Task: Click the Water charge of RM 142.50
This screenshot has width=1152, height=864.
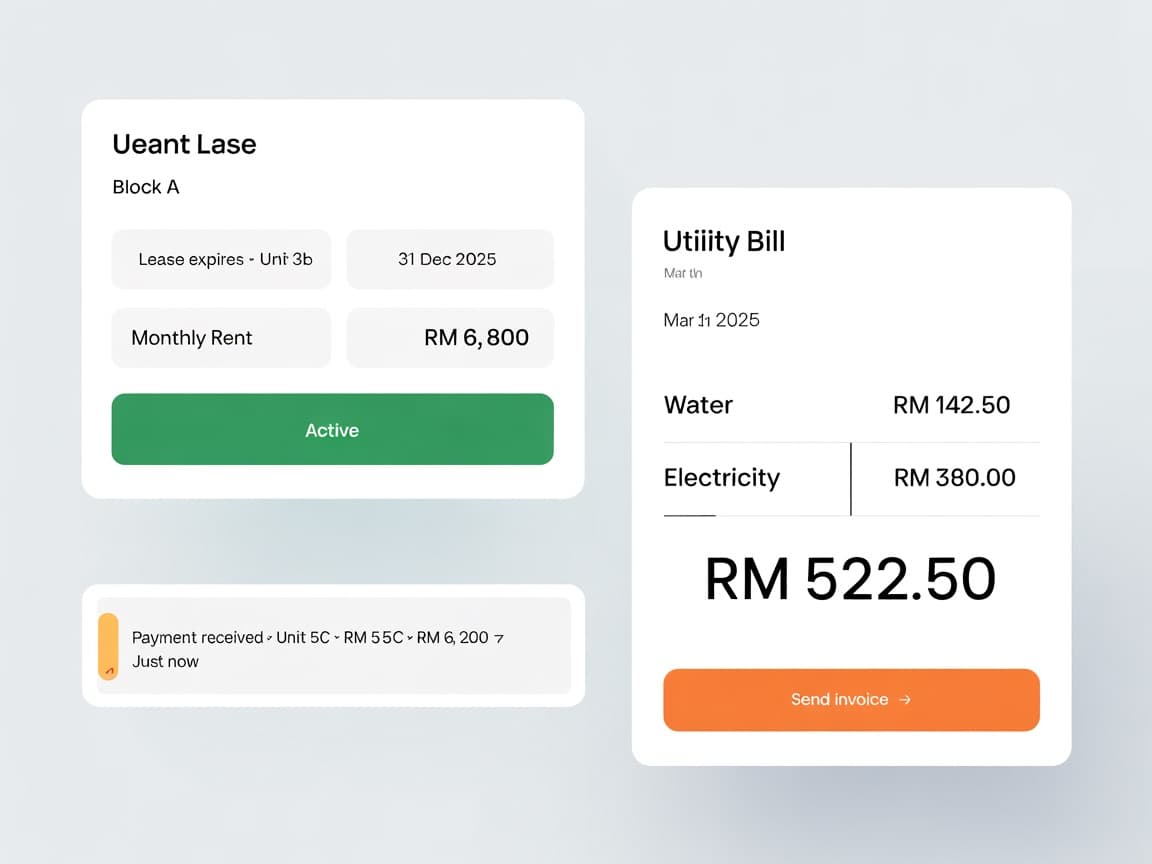Action: pos(951,405)
